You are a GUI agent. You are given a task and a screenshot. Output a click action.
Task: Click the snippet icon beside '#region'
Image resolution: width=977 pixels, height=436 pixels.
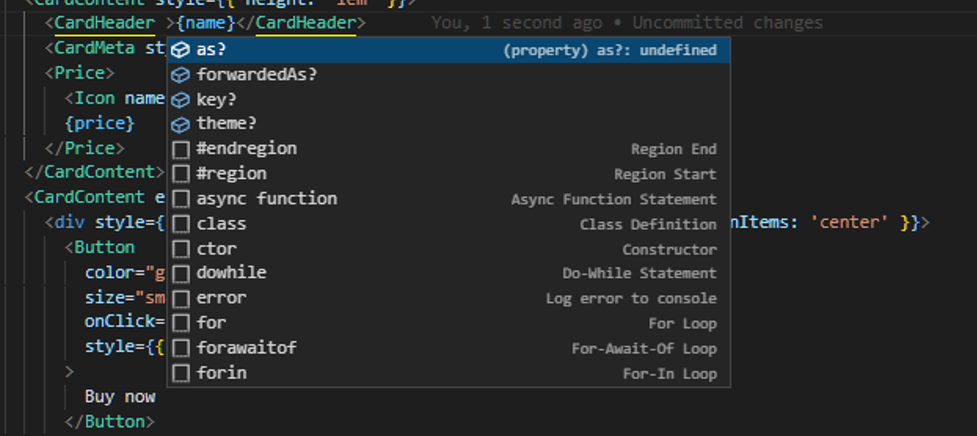click(x=181, y=174)
